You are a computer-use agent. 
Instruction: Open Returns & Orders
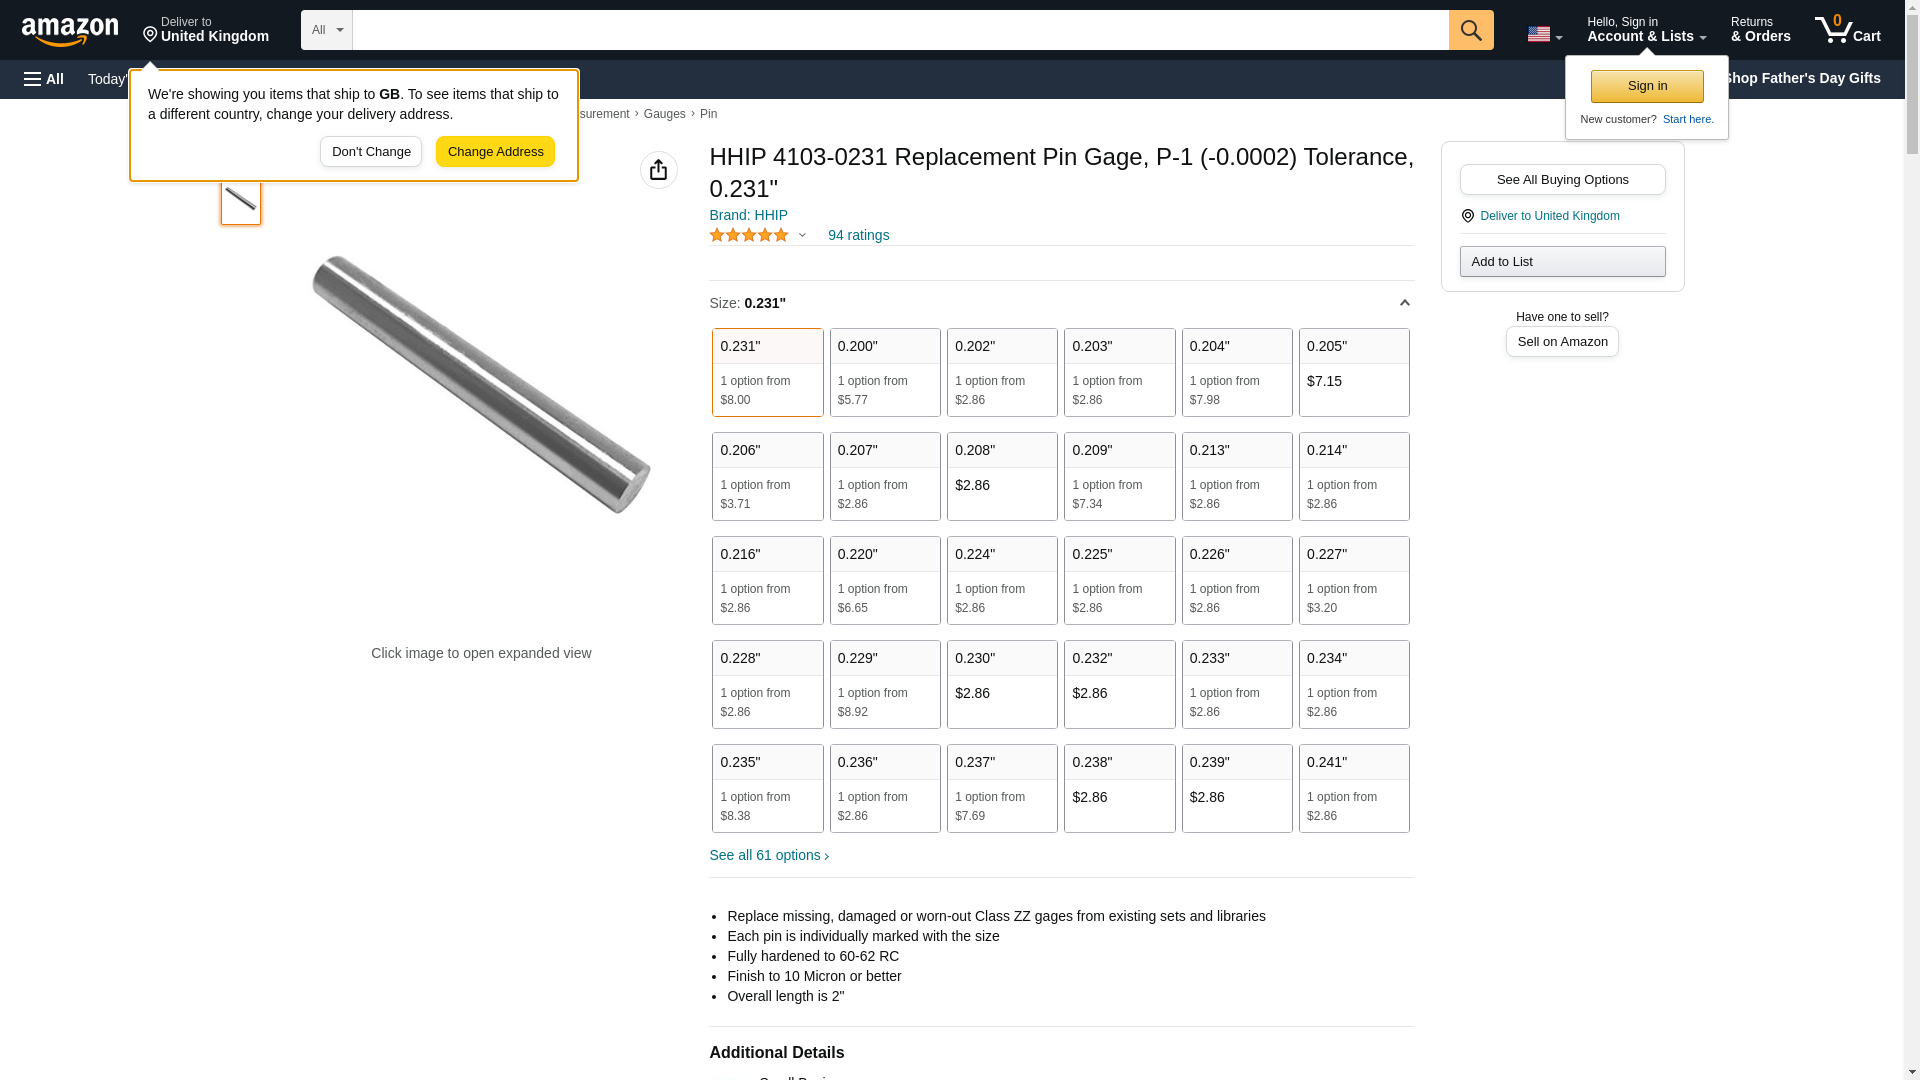point(1760,30)
